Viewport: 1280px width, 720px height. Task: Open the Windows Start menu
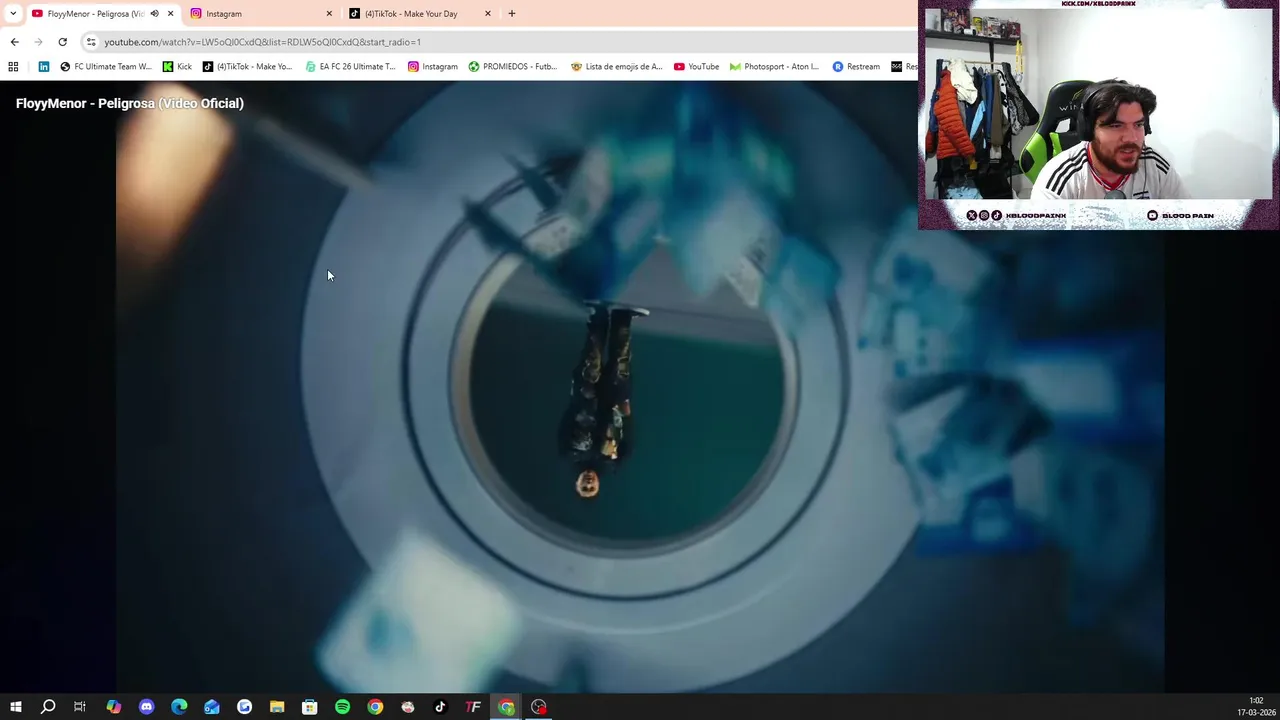click(15, 707)
